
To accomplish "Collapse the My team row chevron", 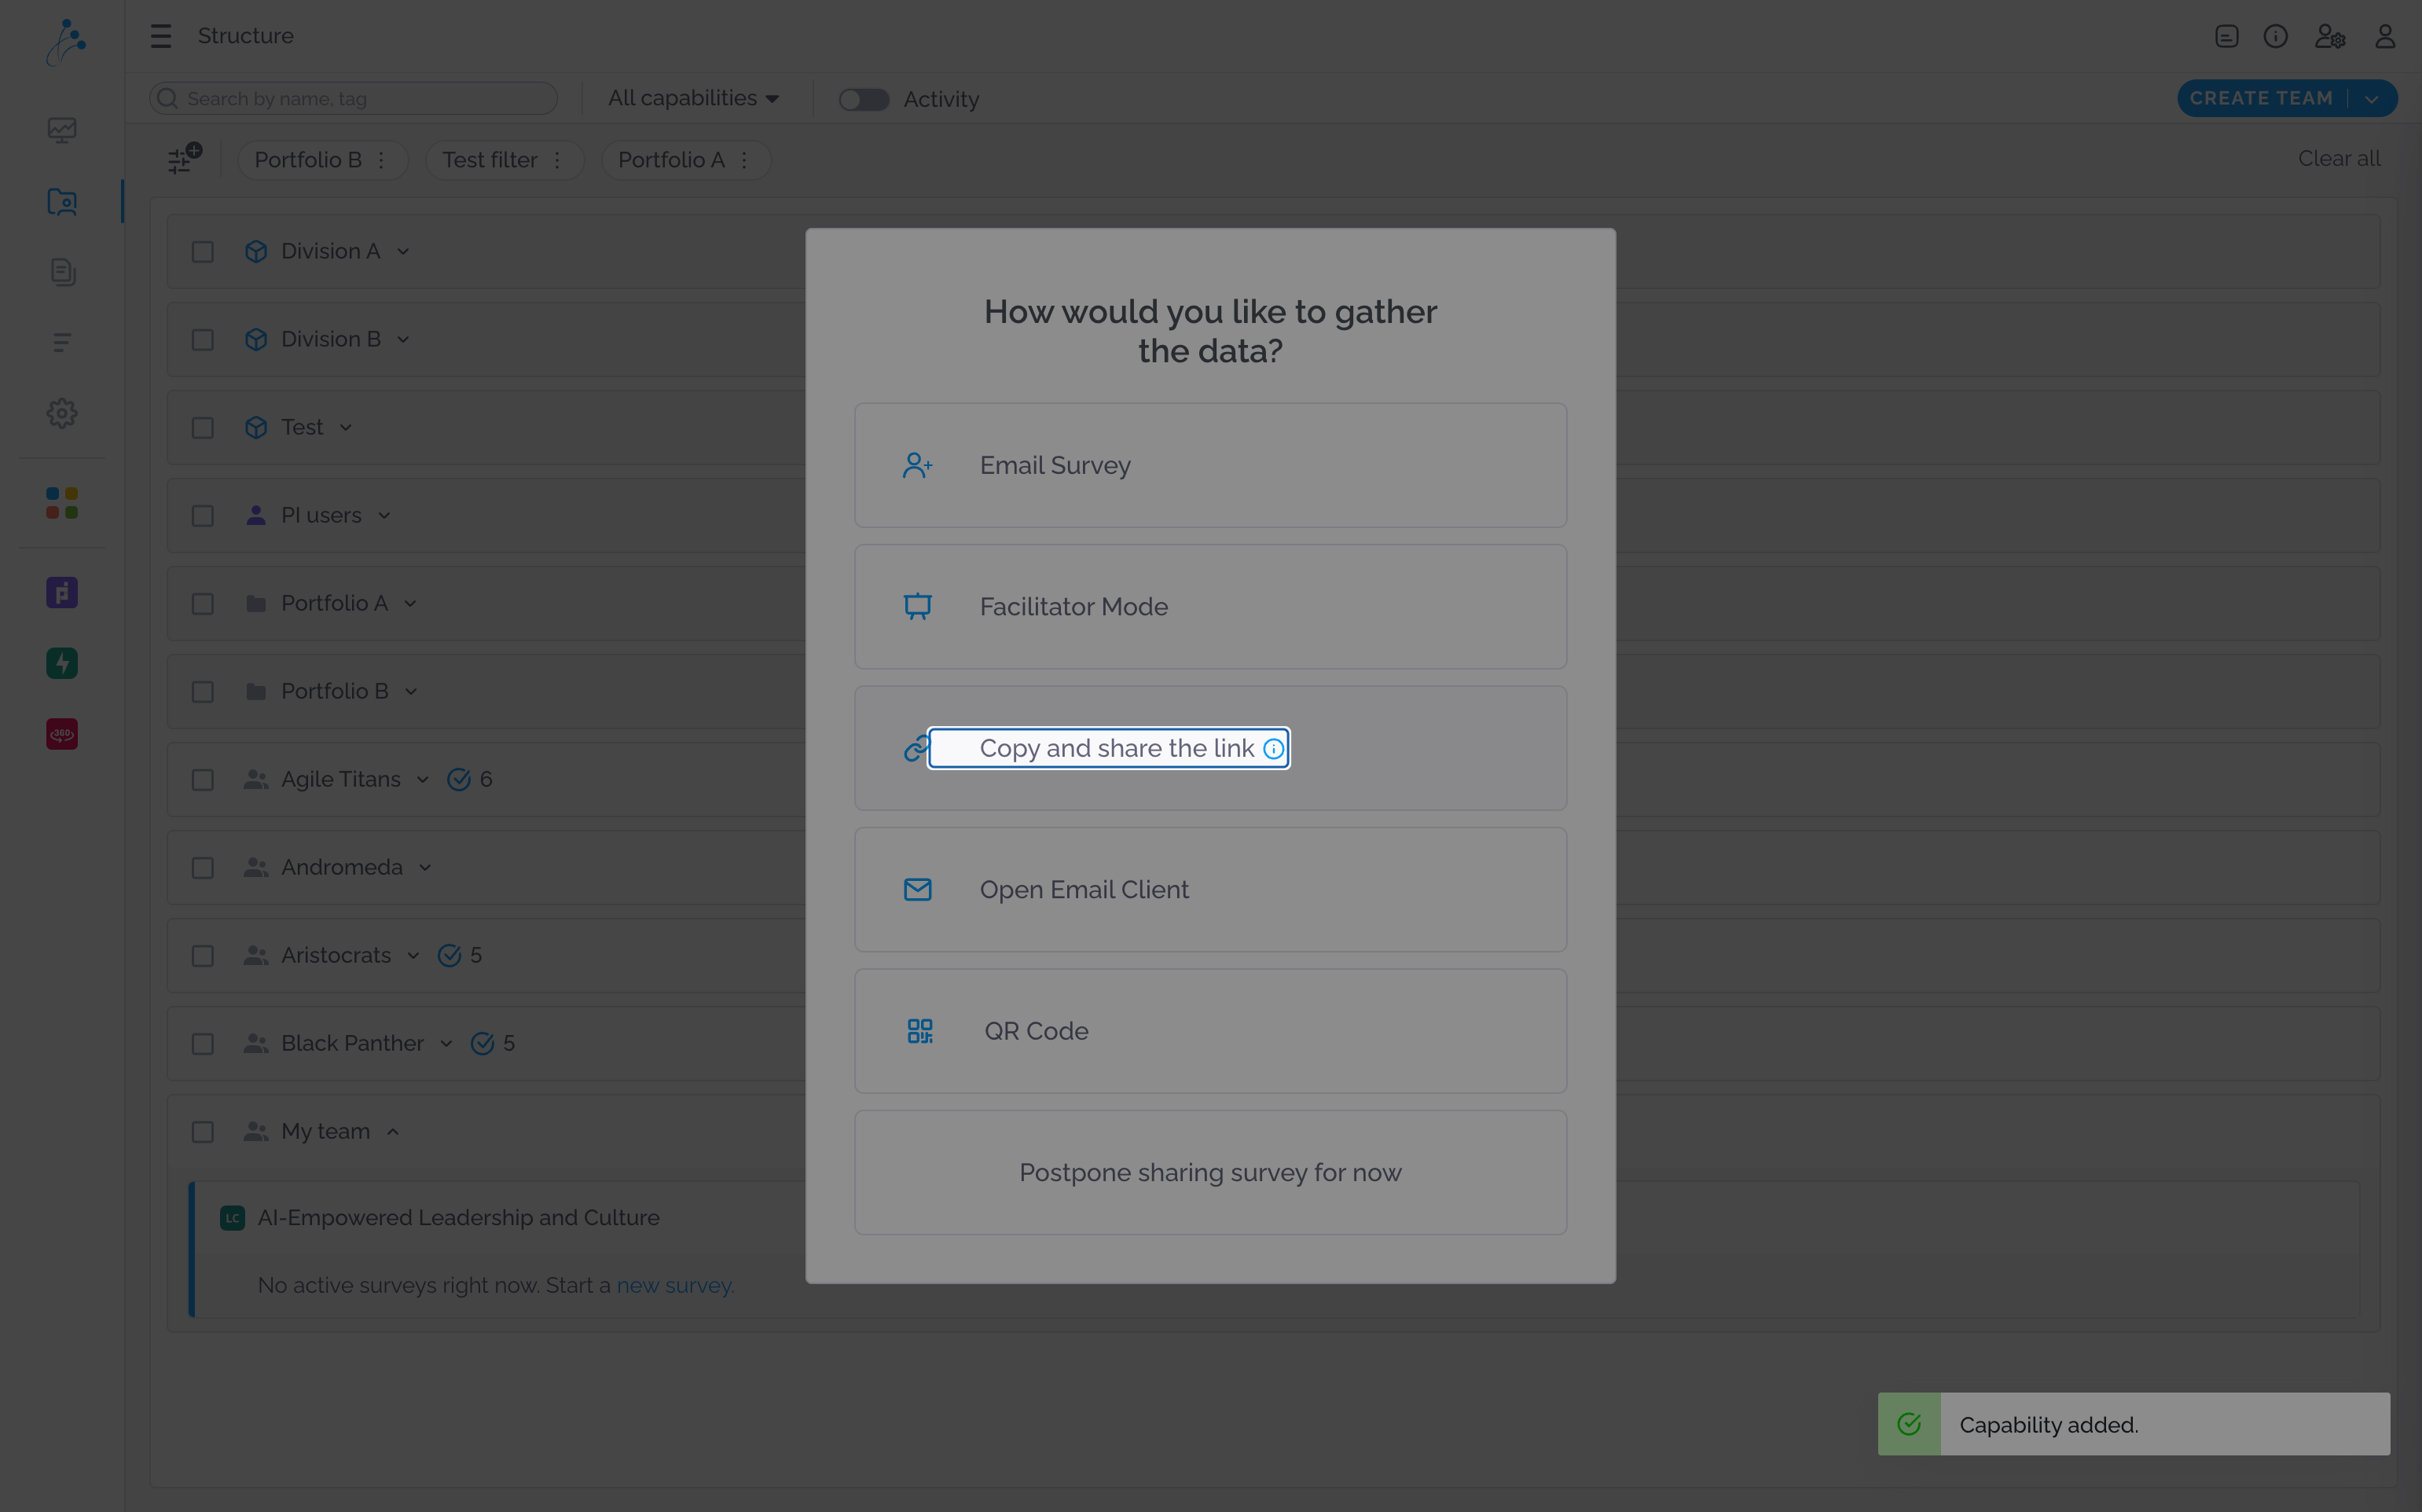I will (393, 1132).
